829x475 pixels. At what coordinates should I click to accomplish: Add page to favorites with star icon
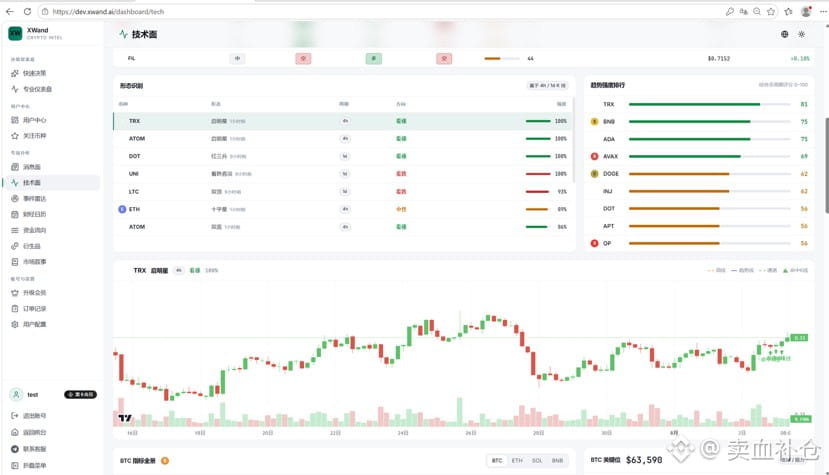pyautogui.click(x=771, y=11)
